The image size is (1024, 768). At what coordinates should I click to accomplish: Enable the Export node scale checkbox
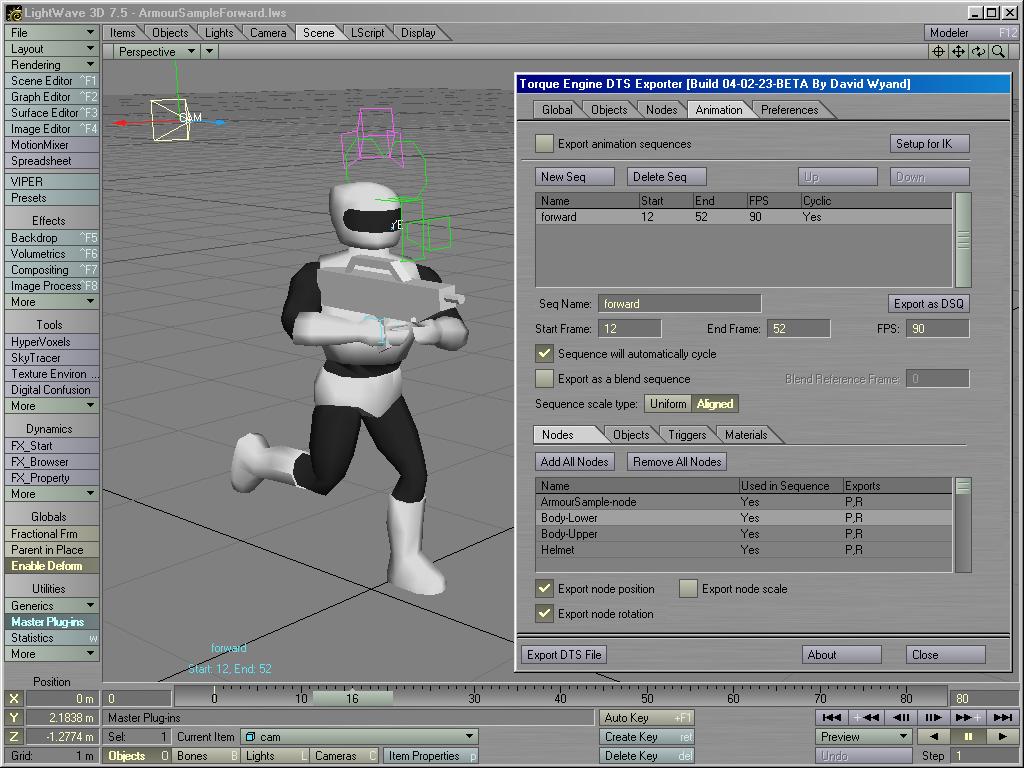point(688,589)
